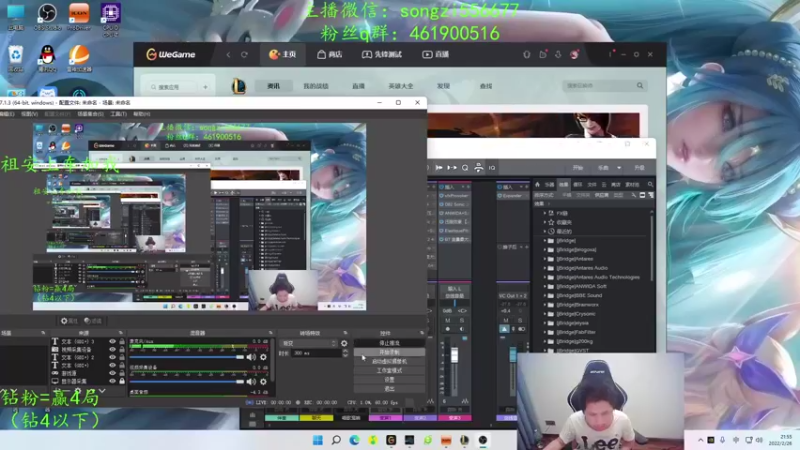The image size is (800, 450).
Task: Toggle visibility of the display capture source
Action: point(112,381)
